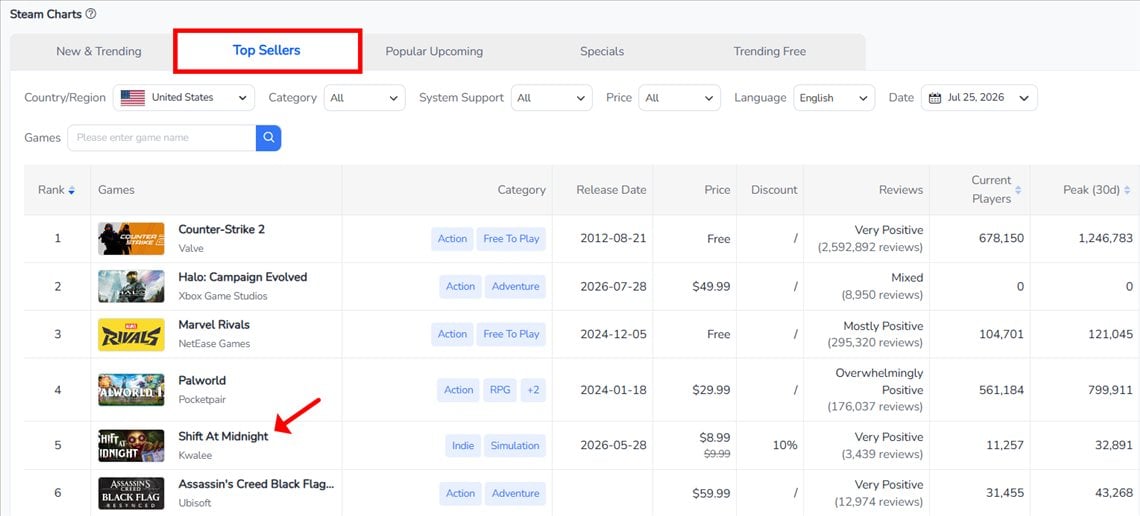Click the Pocketpair publisher name
Screen dimensions: 1140x516
tap(202, 399)
